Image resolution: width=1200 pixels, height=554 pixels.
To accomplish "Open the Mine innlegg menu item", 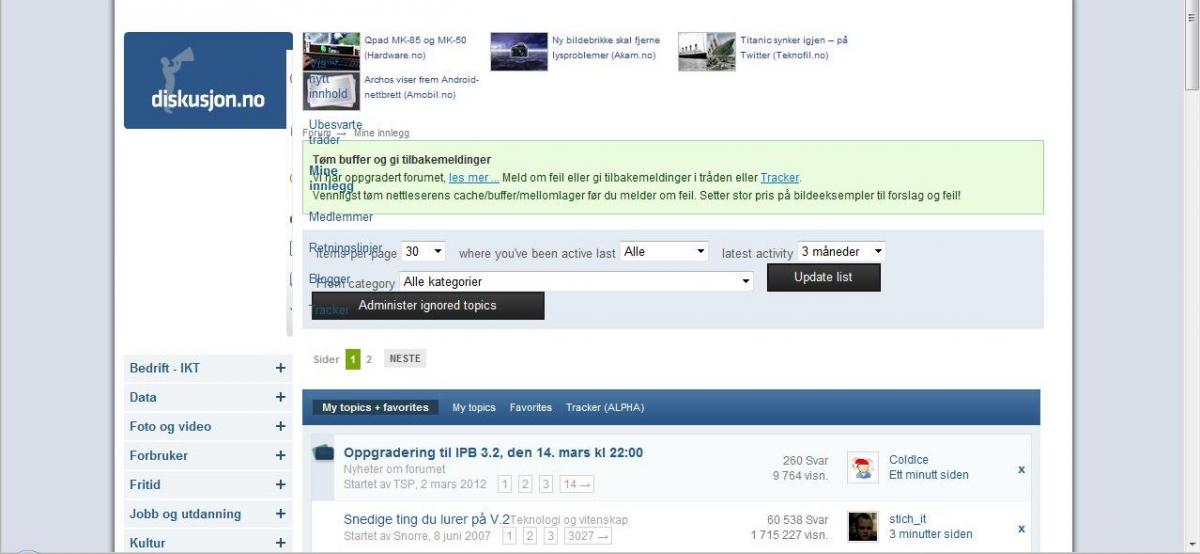I will coord(331,178).
